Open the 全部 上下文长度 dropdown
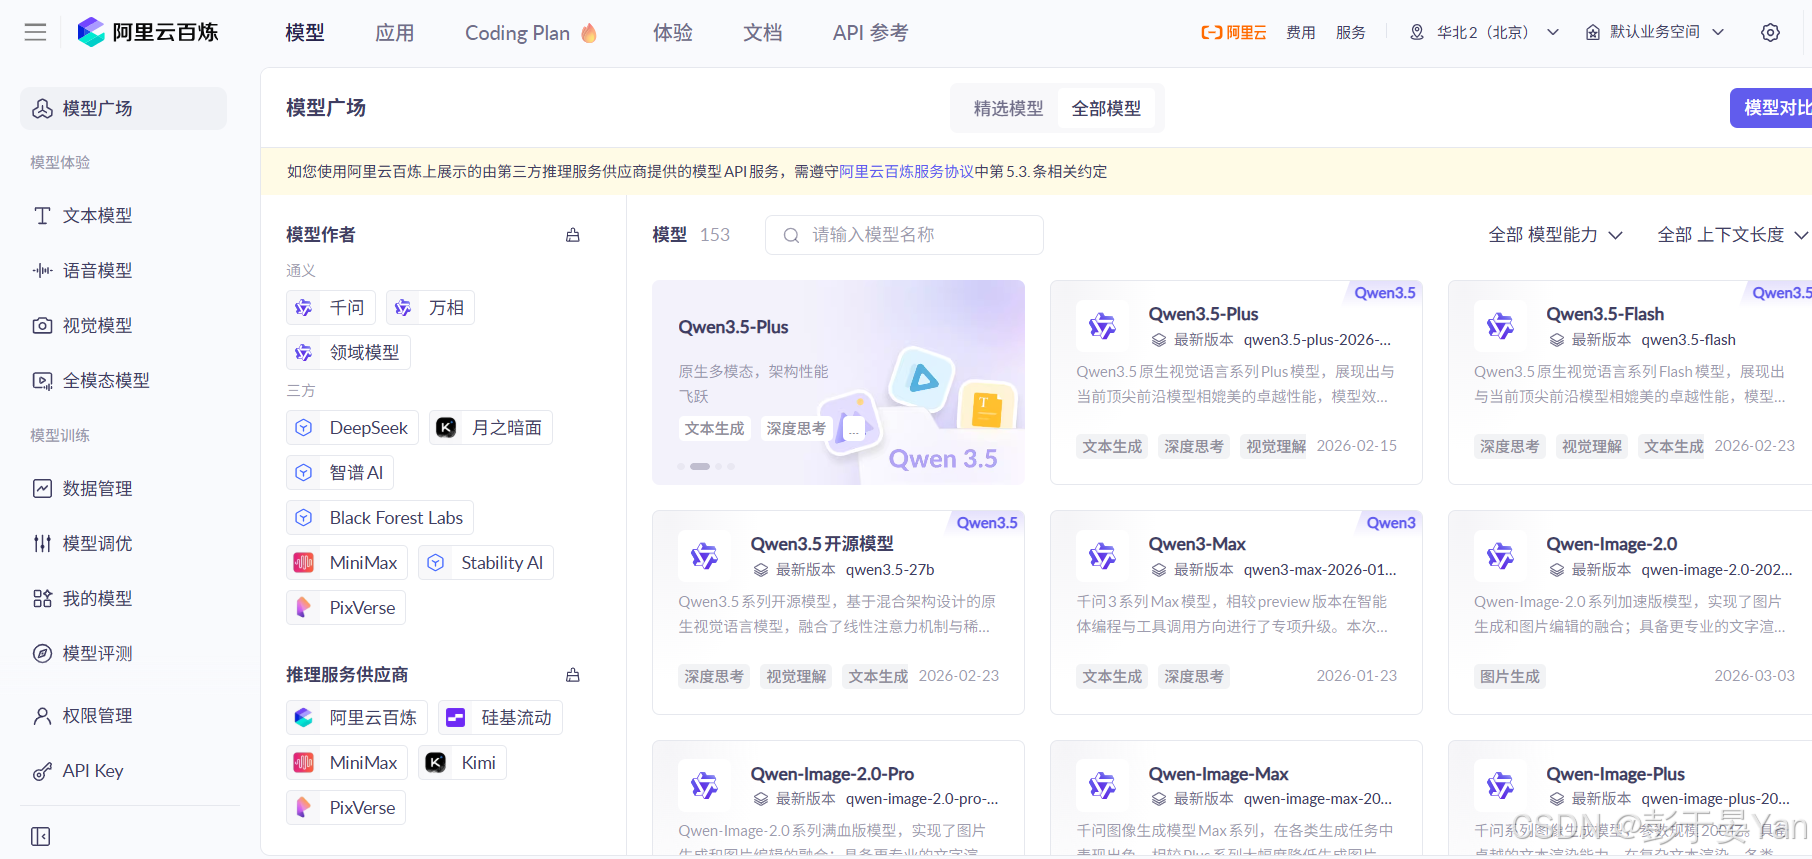Image resolution: width=1812 pixels, height=859 pixels. pyautogui.click(x=1732, y=234)
